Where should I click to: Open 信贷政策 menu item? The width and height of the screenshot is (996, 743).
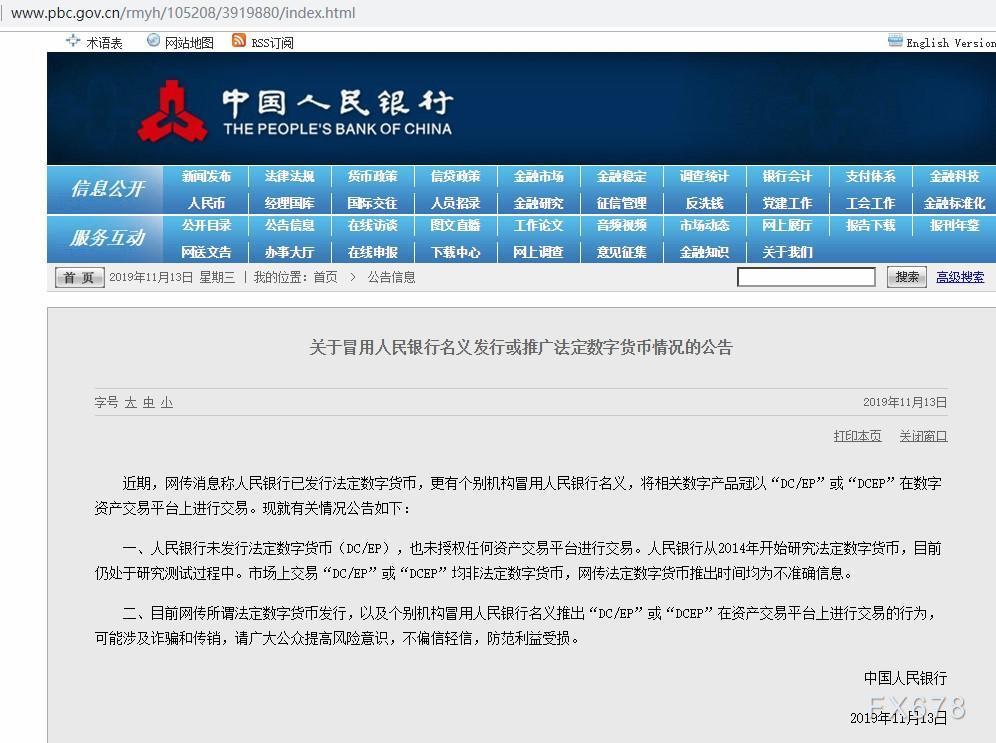(455, 177)
